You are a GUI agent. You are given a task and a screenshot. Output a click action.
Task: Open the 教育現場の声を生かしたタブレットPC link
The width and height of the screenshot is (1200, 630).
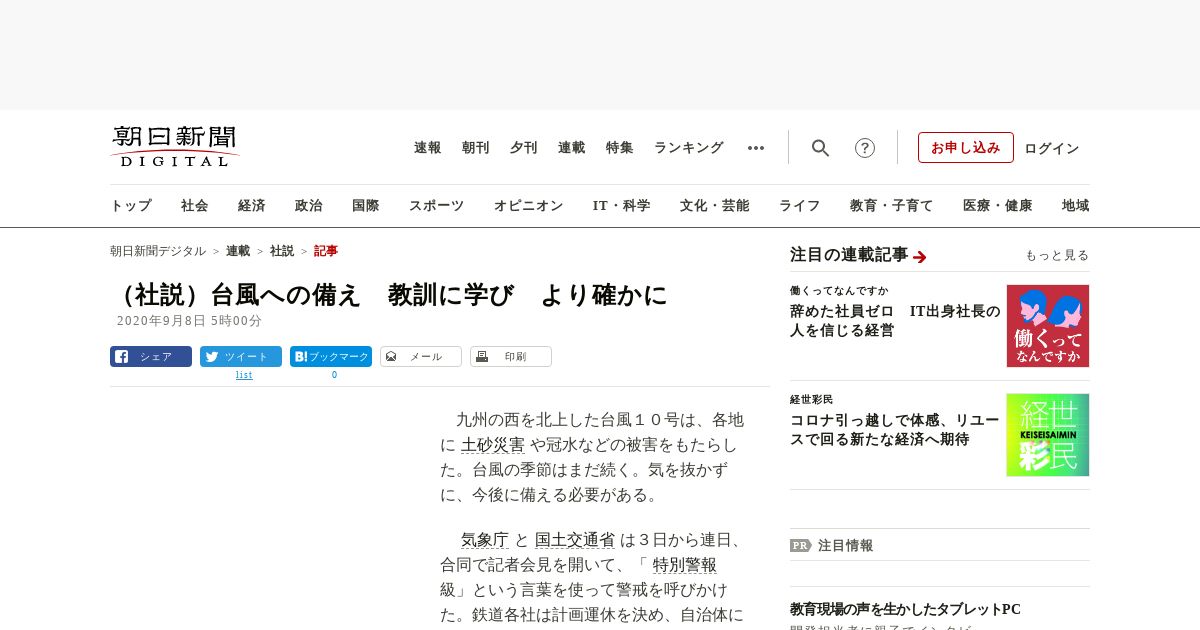905,609
